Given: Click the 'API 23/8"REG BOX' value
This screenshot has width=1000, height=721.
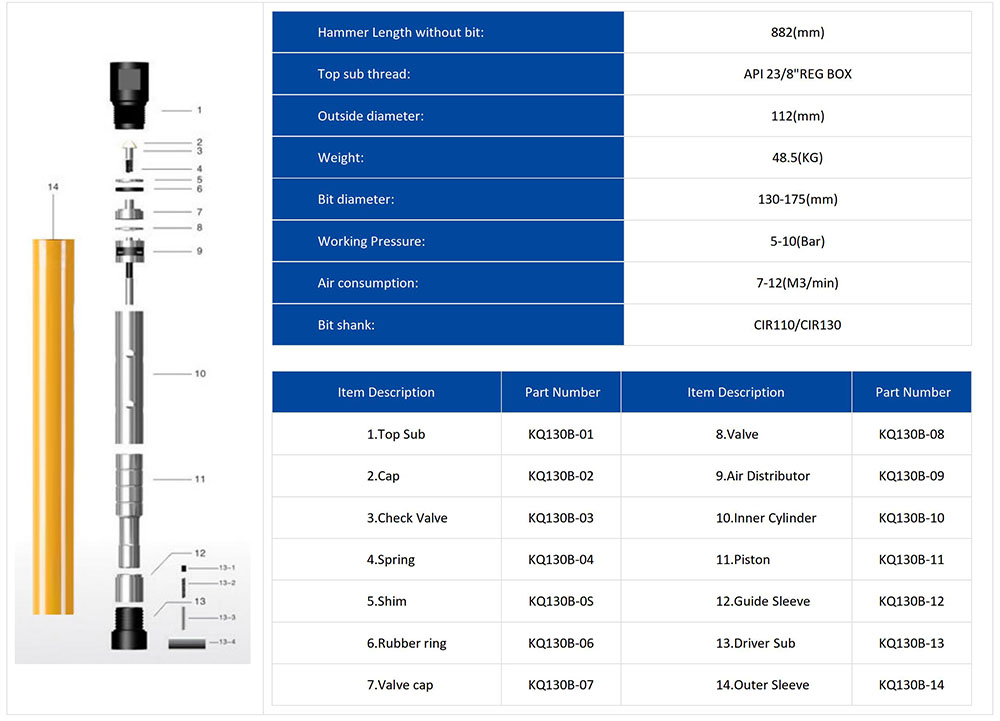Looking at the screenshot, I should click(797, 75).
